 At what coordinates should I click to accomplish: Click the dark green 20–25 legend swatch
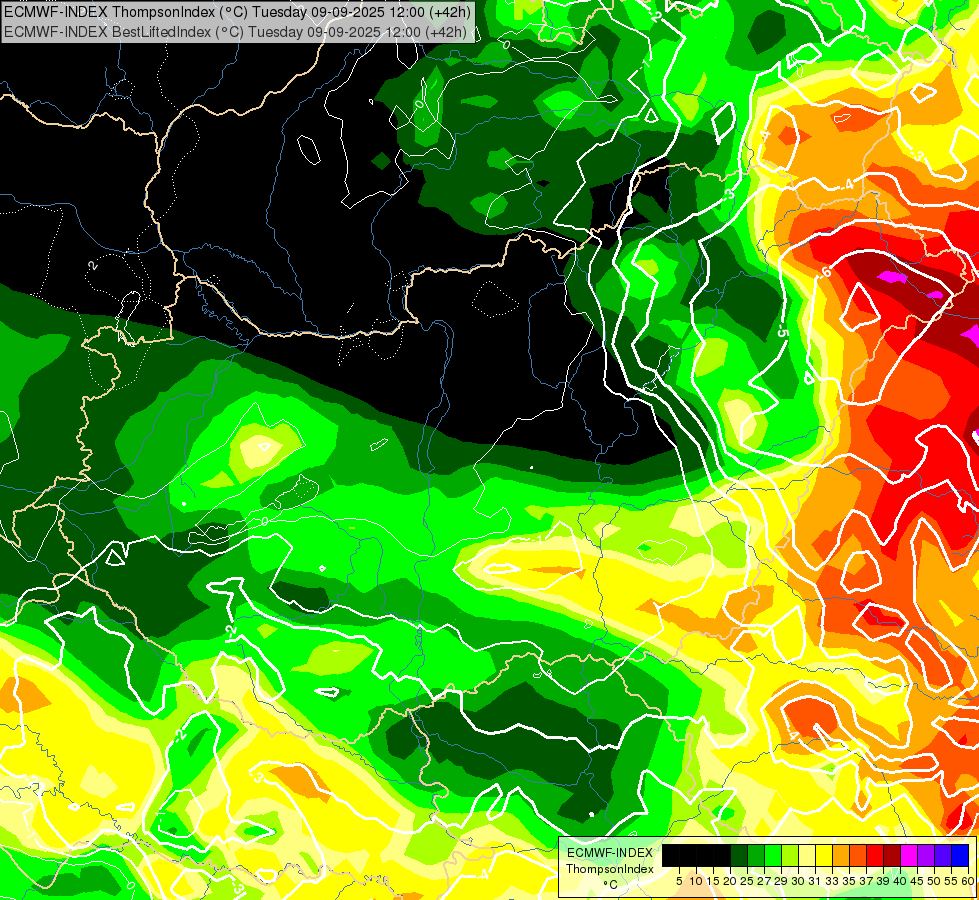coord(739,855)
